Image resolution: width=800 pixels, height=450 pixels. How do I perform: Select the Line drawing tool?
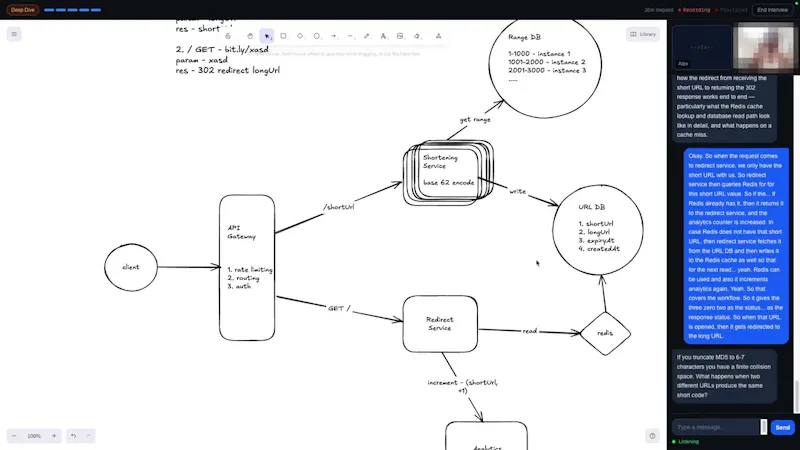(x=350, y=36)
